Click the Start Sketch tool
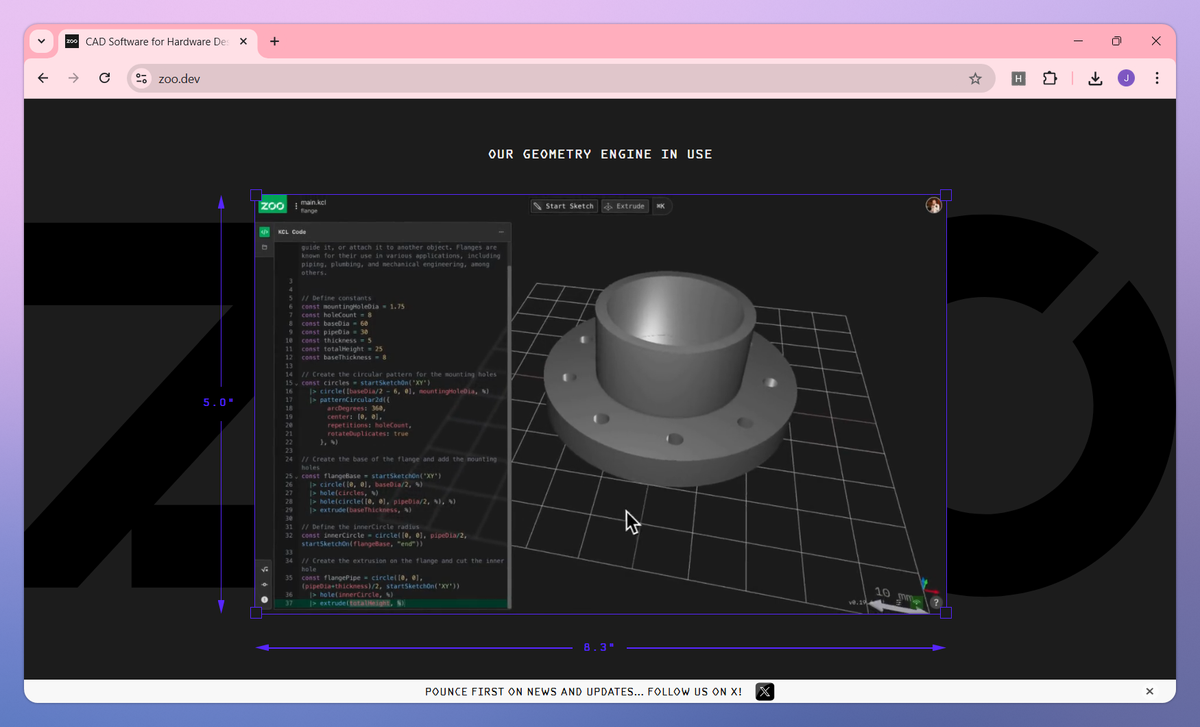This screenshot has height=727, width=1200. [x=564, y=206]
